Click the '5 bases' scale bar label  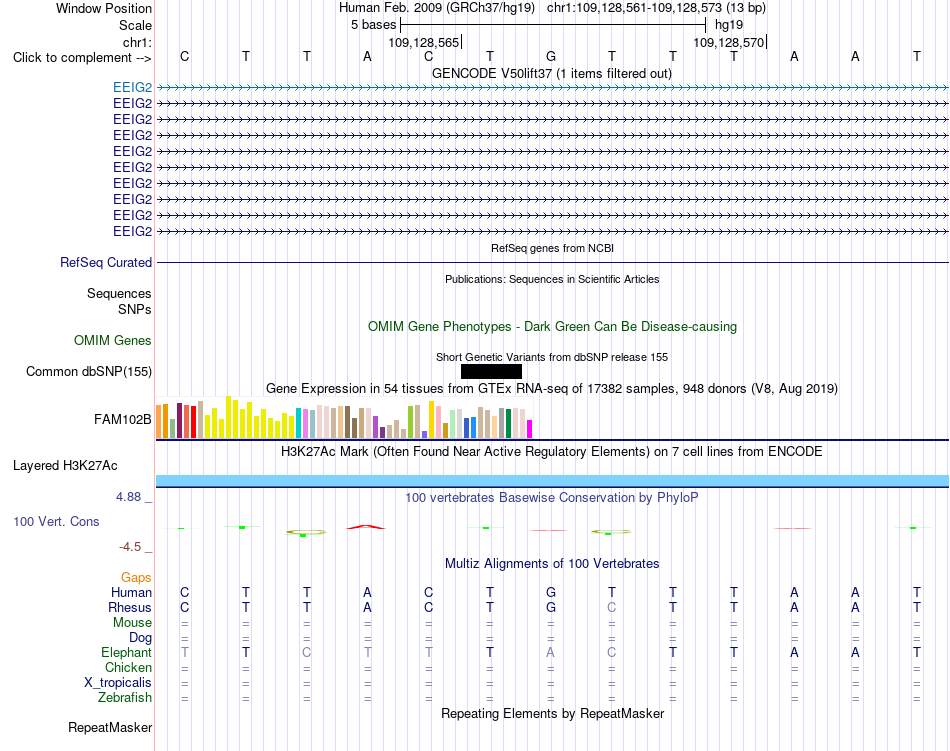click(373, 25)
